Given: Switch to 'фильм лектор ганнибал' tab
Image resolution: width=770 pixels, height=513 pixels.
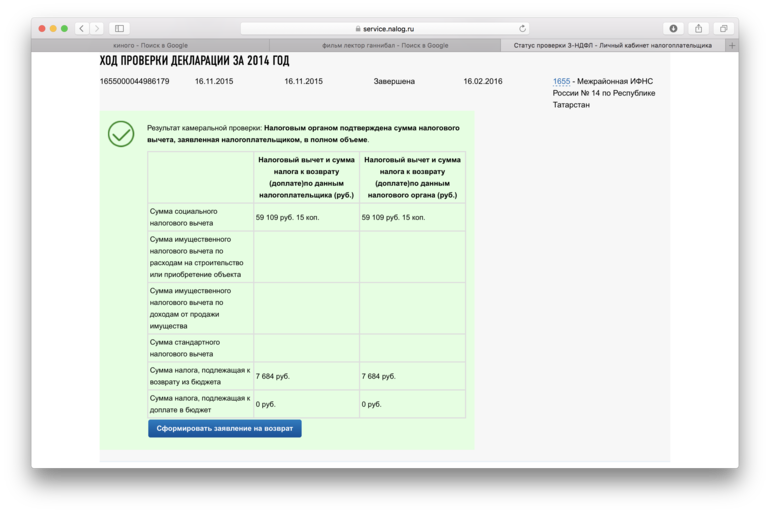Looking at the screenshot, I should coord(385,45).
